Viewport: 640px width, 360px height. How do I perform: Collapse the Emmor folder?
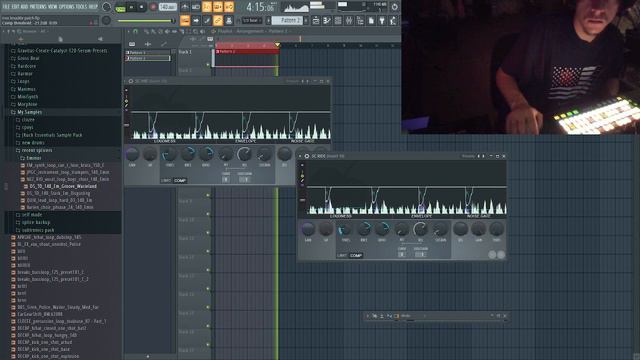(x=34, y=158)
